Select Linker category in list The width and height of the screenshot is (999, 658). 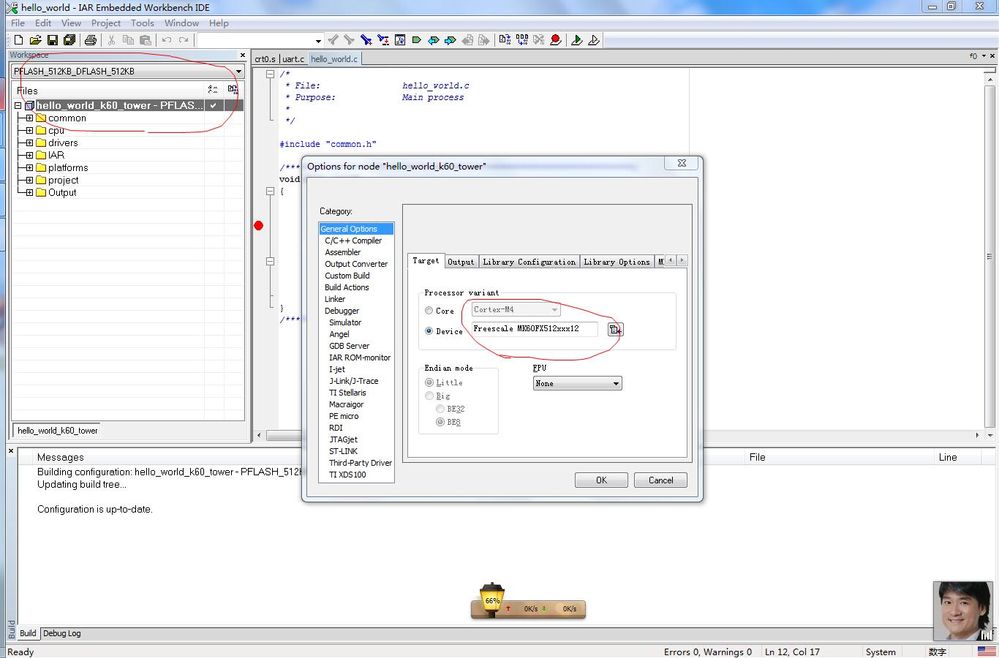pyautogui.click(x=335, y=299)
